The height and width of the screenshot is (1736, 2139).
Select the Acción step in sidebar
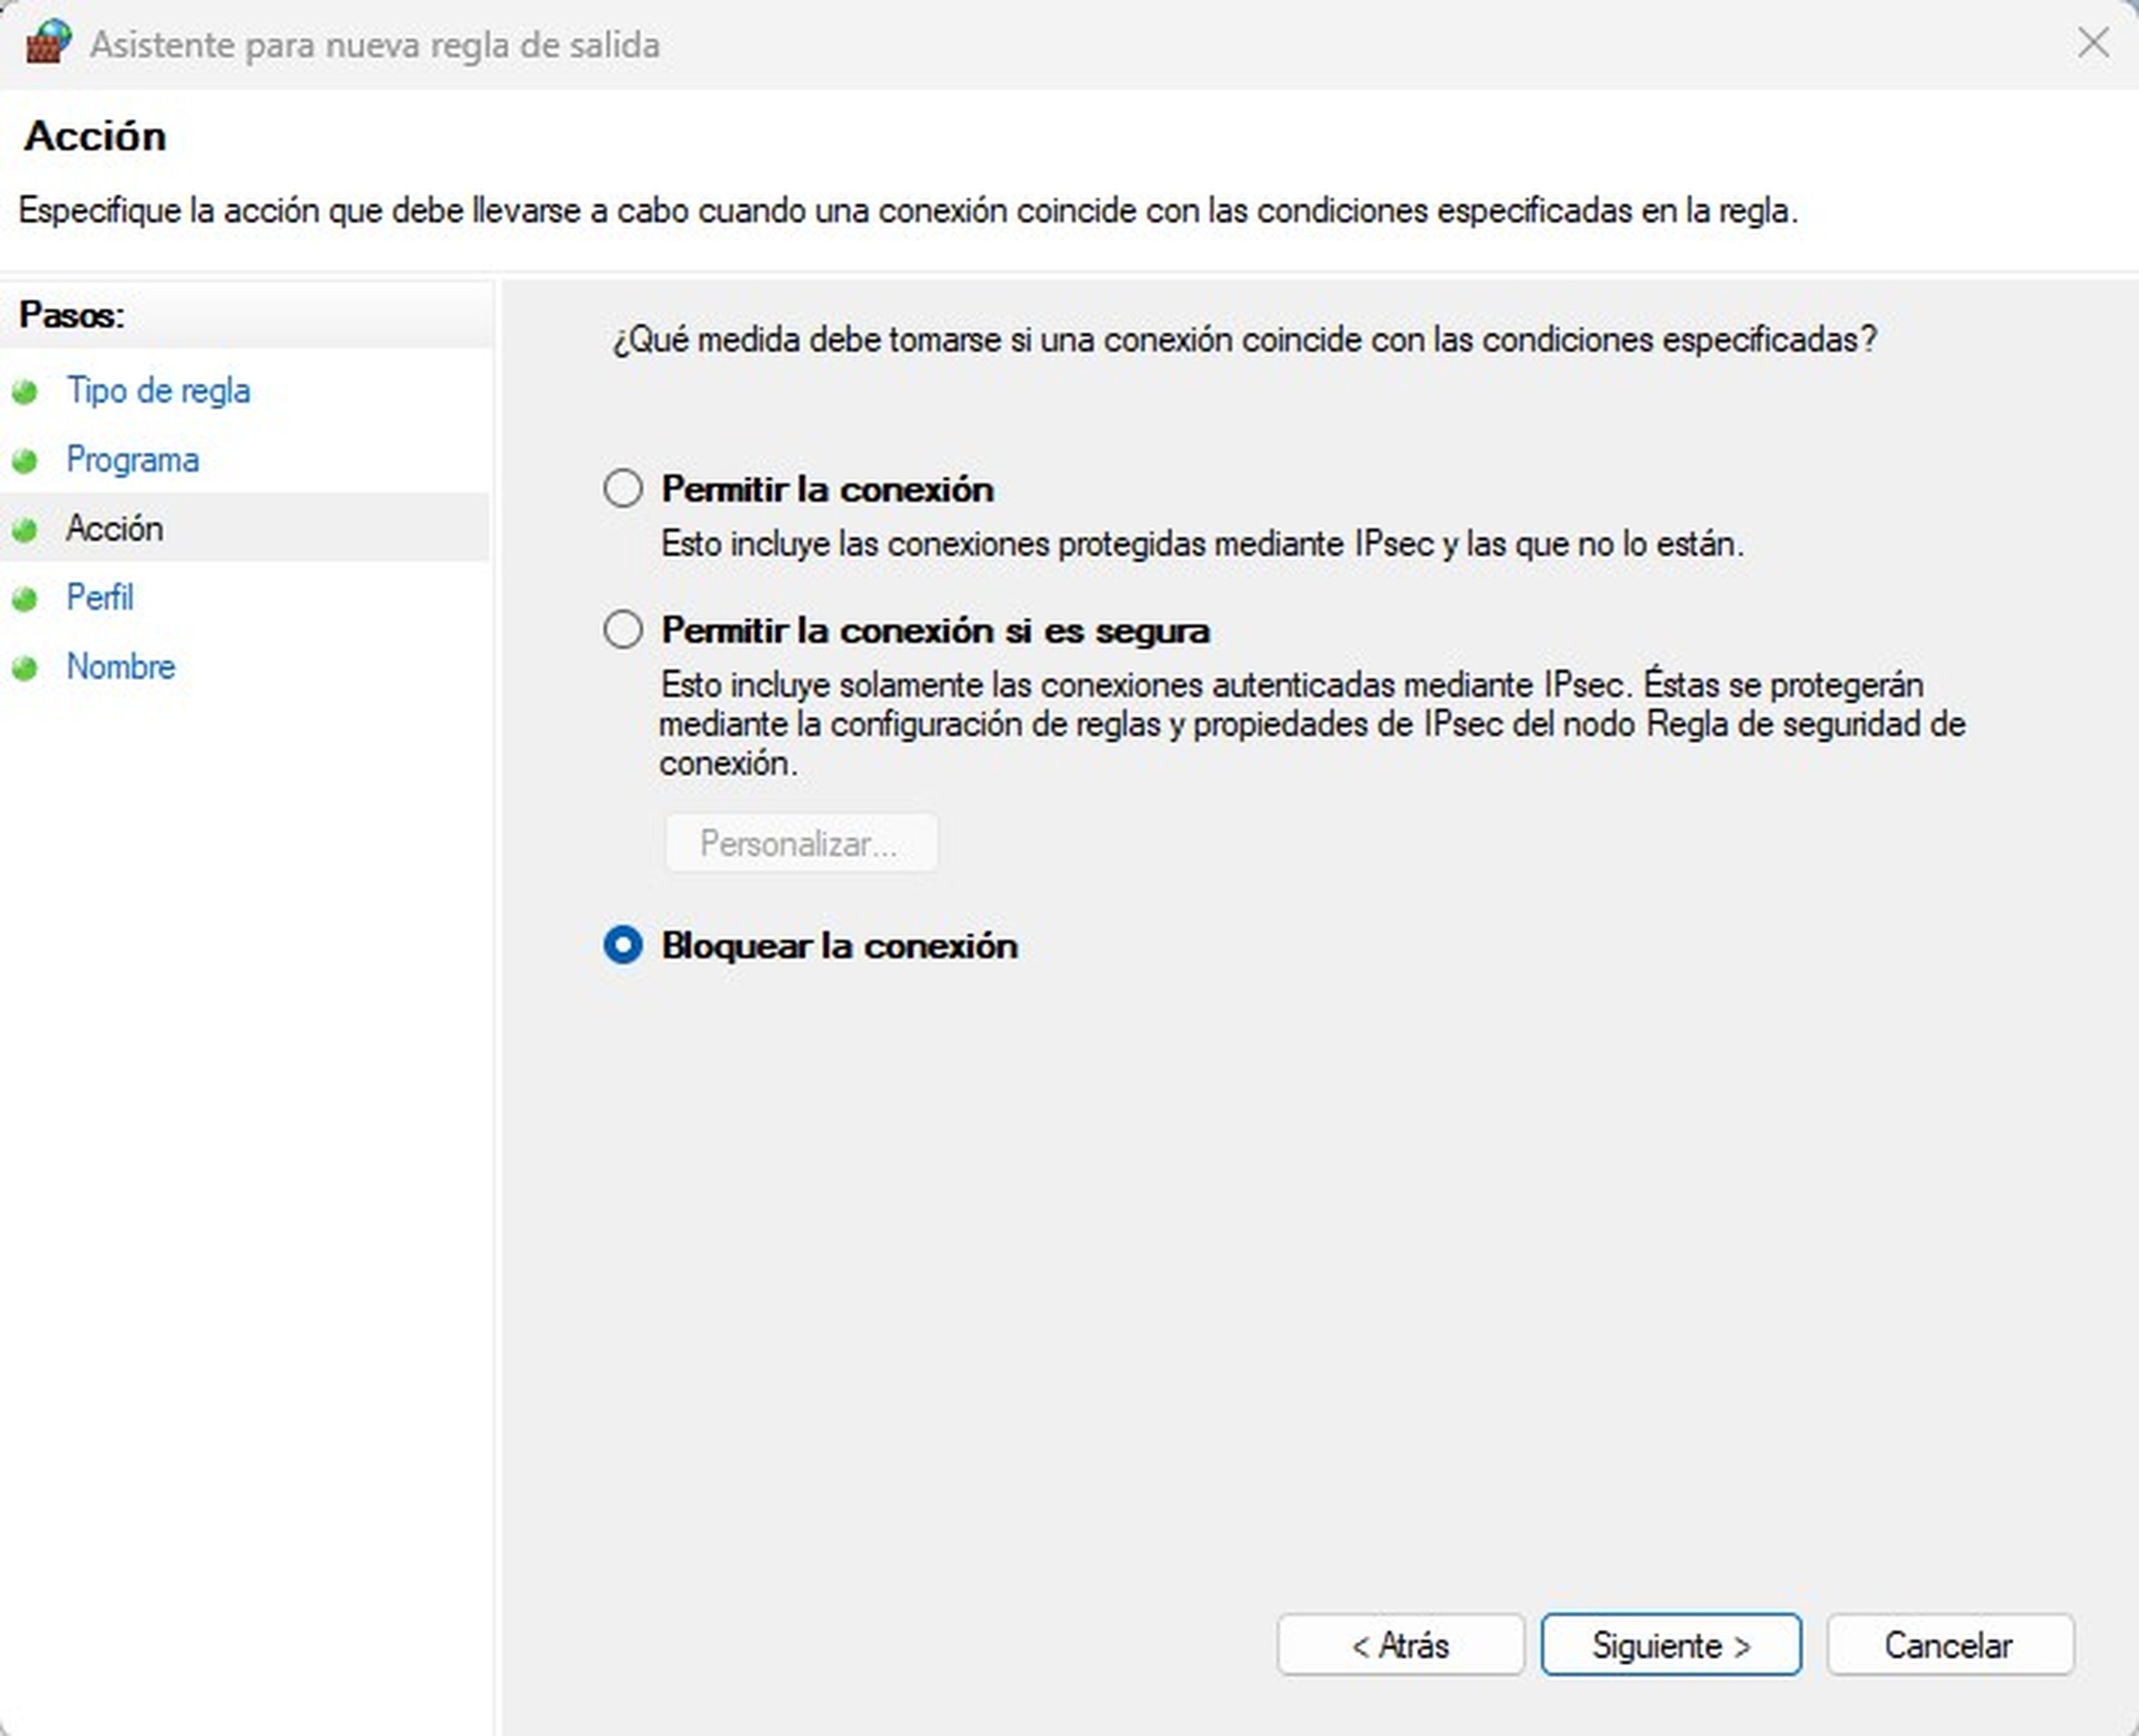(x=115, y=528)
